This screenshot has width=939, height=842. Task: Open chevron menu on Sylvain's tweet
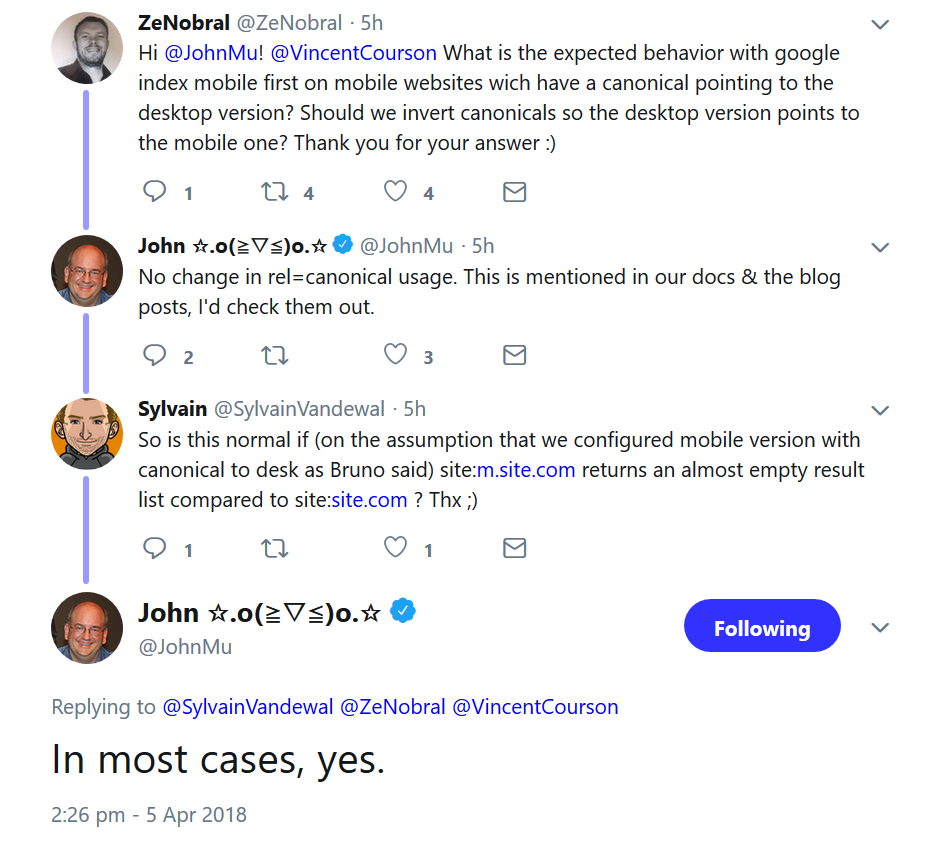pos(880,410)
